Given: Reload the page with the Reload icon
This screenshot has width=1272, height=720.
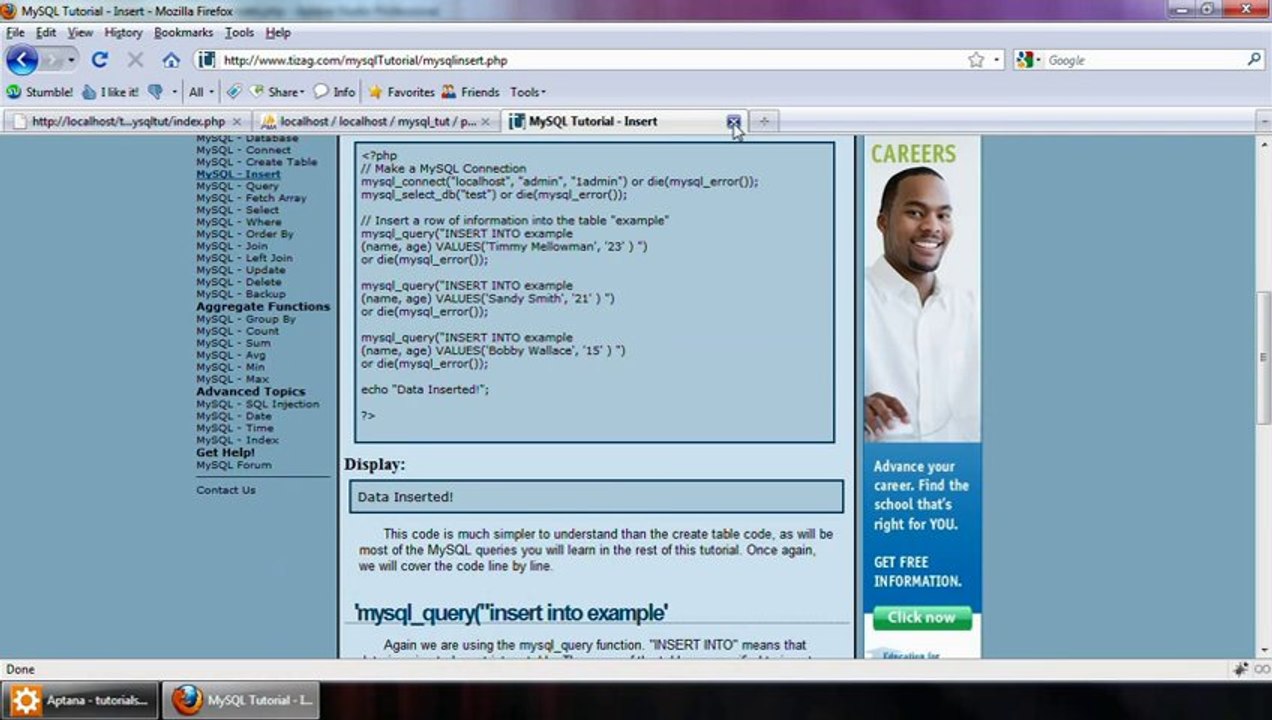Looking at the screenshot, I should [99, 60].
